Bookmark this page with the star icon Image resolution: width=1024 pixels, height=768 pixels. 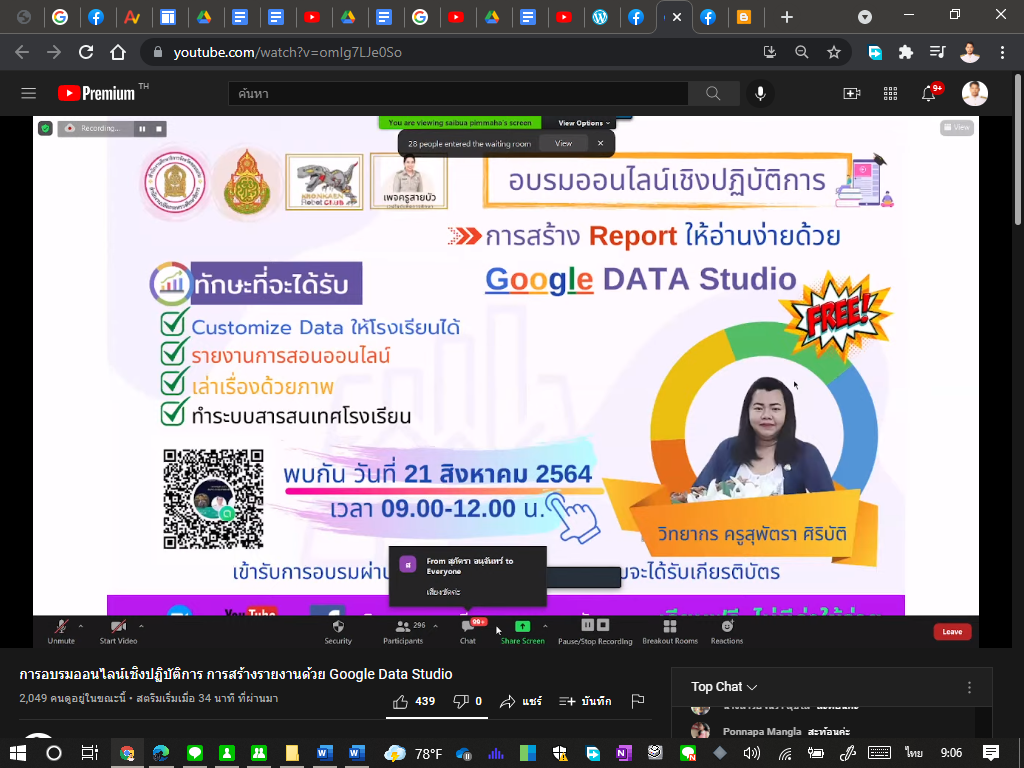click(x=834, y=52)
